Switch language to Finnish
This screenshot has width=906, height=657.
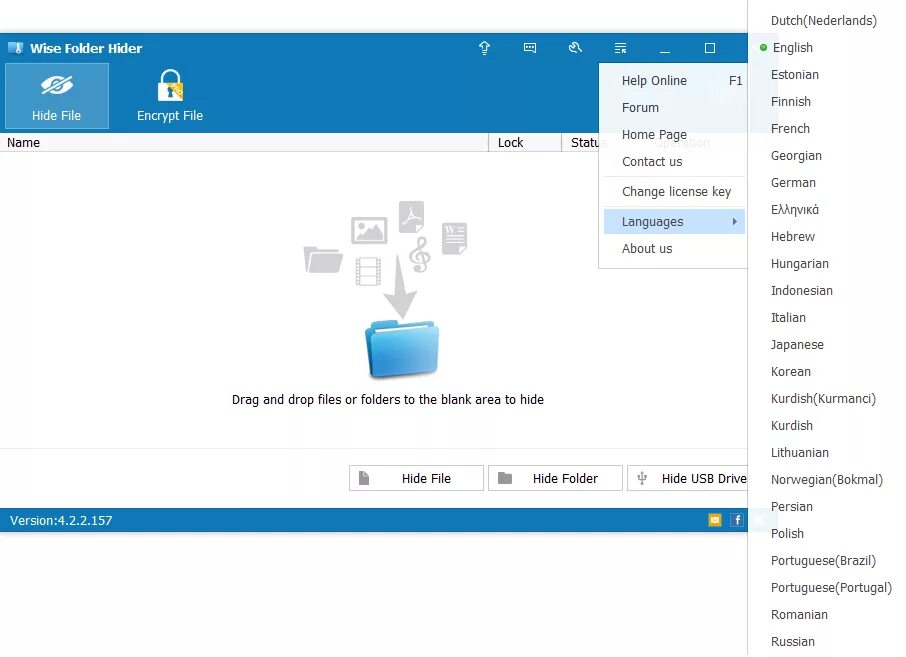(790, 102)
